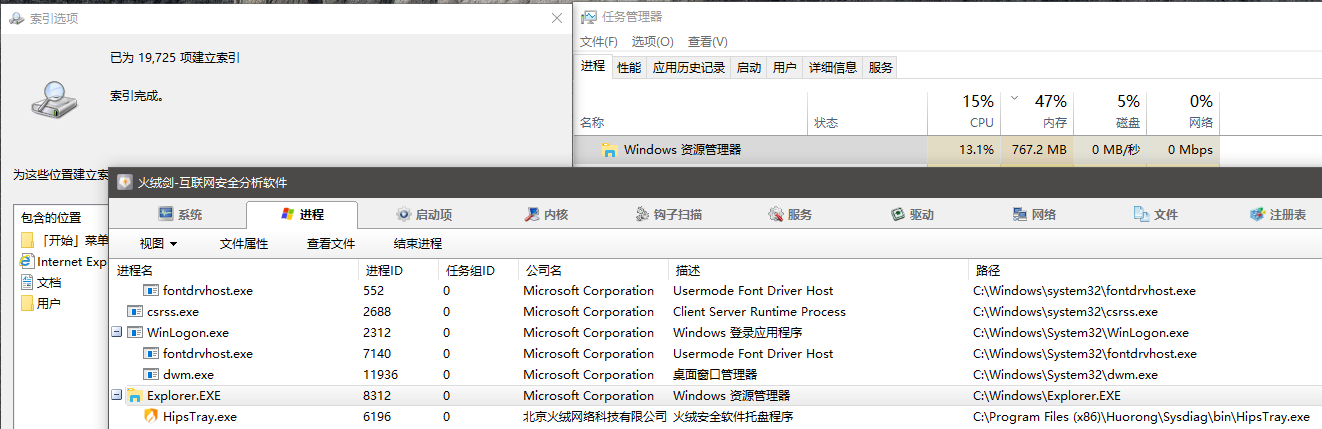
Task: Click the HipsTray.exe shield icon
Action: pos(151,417)
